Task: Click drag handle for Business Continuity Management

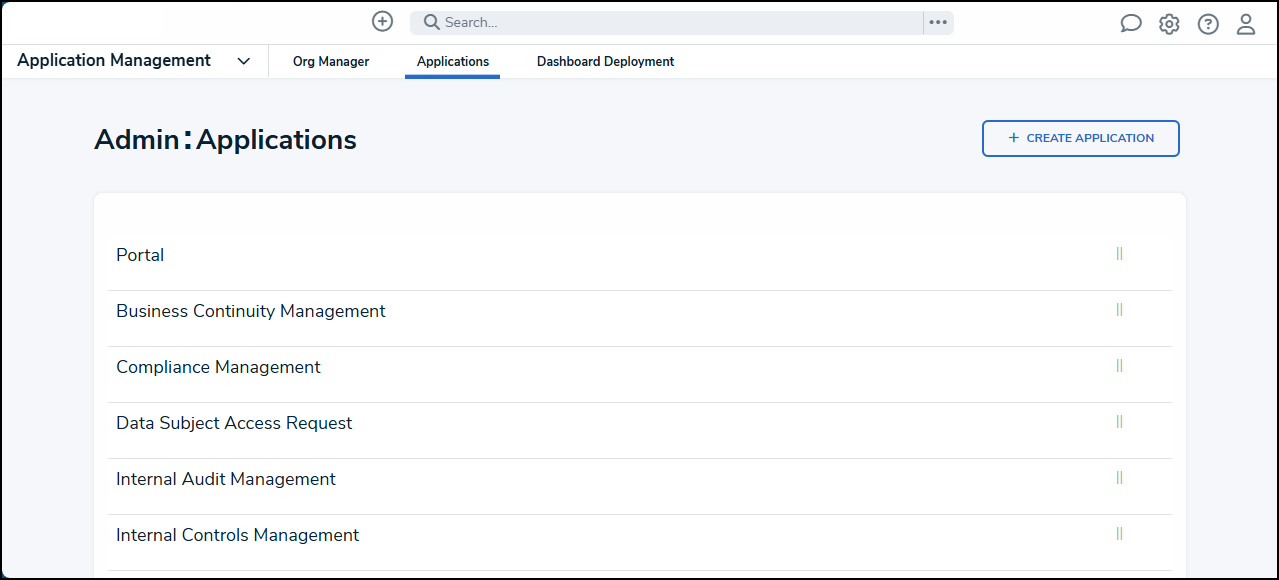Action: click(1120, 310)
